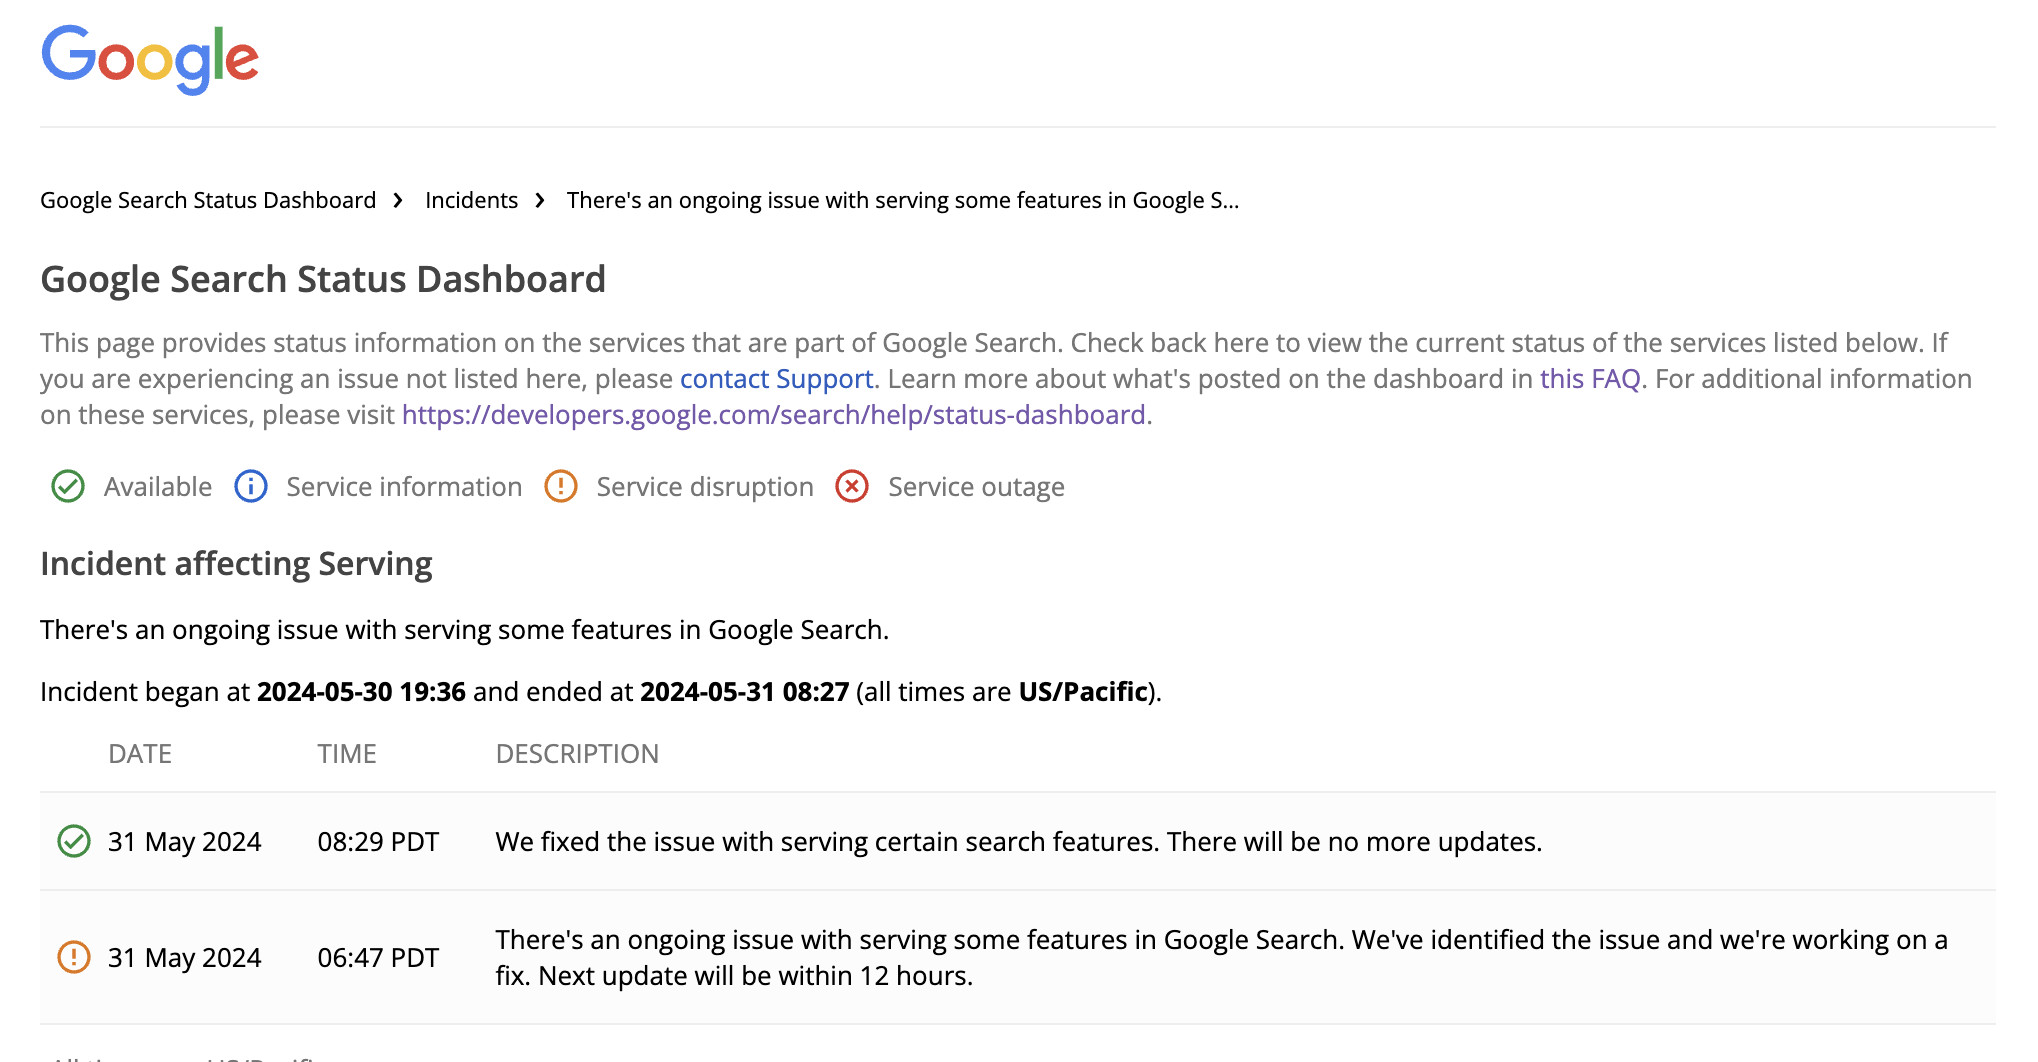Click the Service outage icon

[x=851, y=487]
